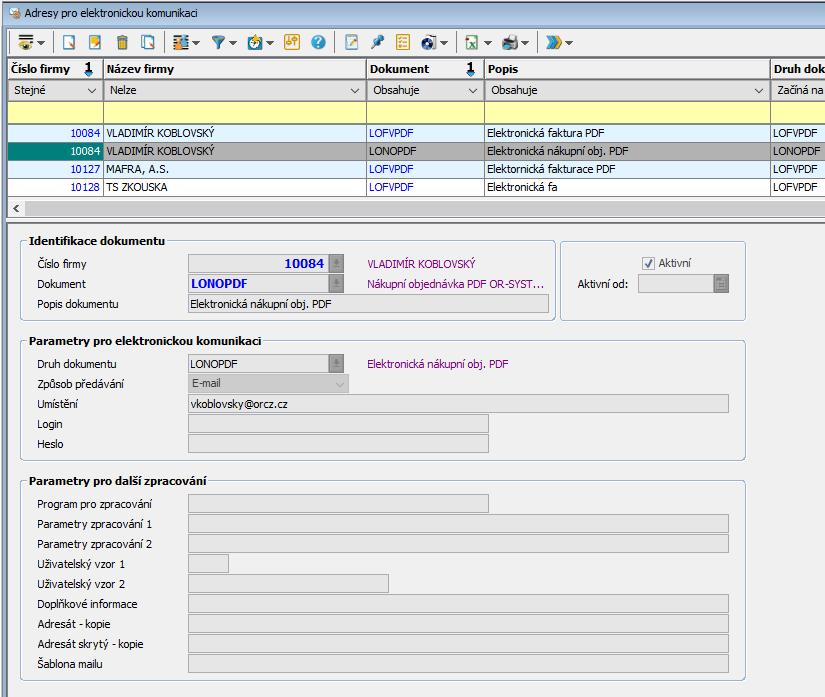Open the 10128 company number link
Image resolution: width=825 pixels, height=697 pixels.
[x=85, y=187]
